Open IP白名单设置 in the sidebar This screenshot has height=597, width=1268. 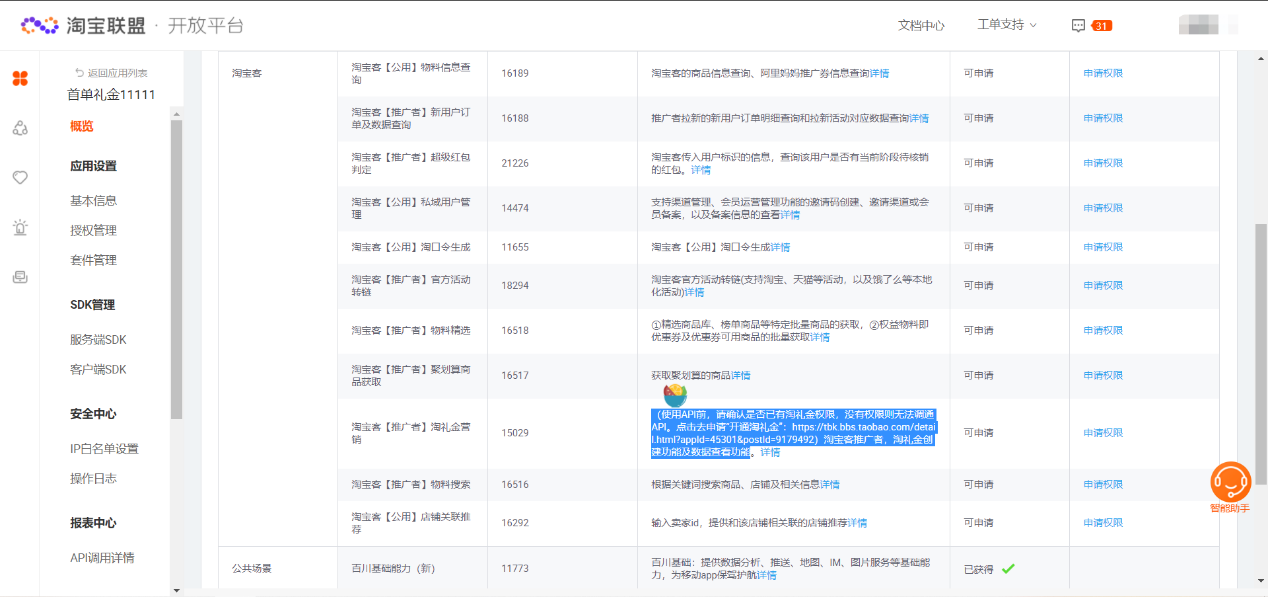(104, 448)
